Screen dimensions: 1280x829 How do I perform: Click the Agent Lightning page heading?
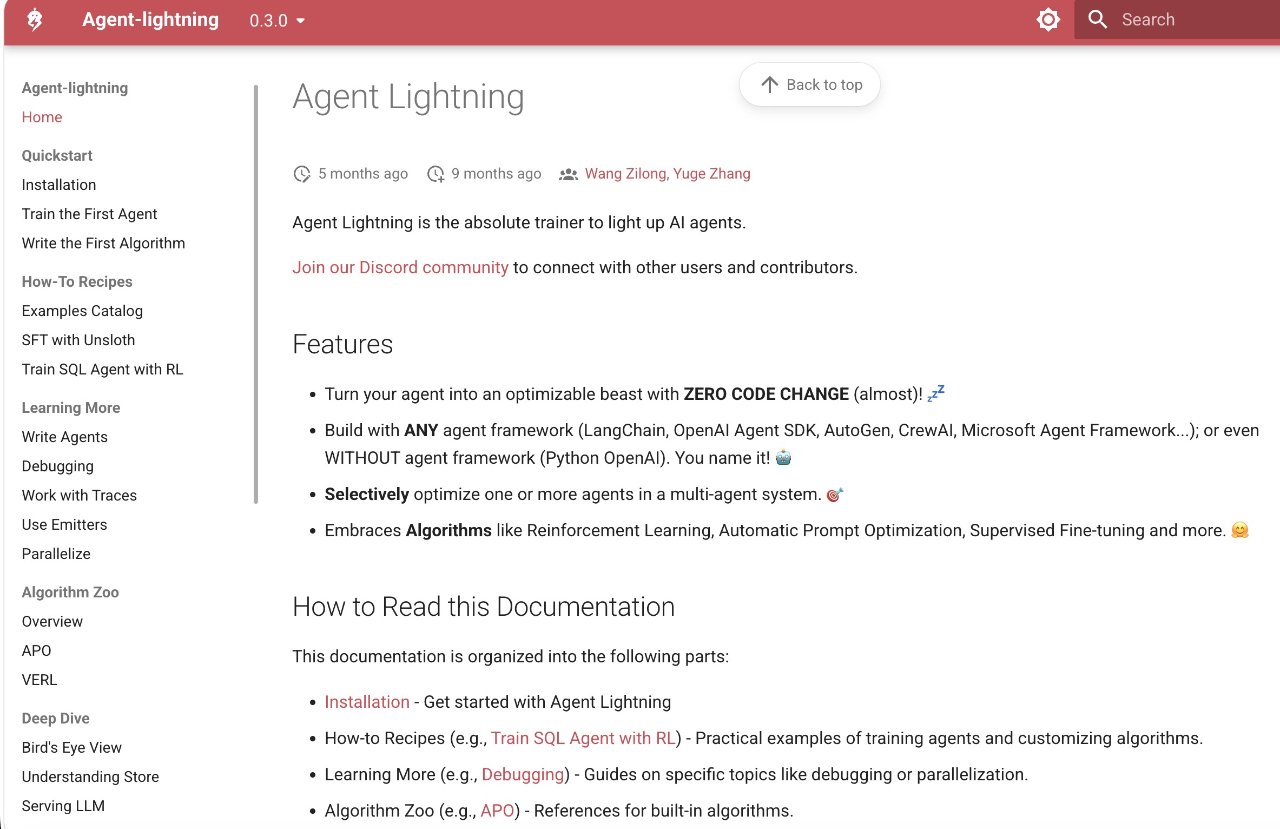point(408,97)
